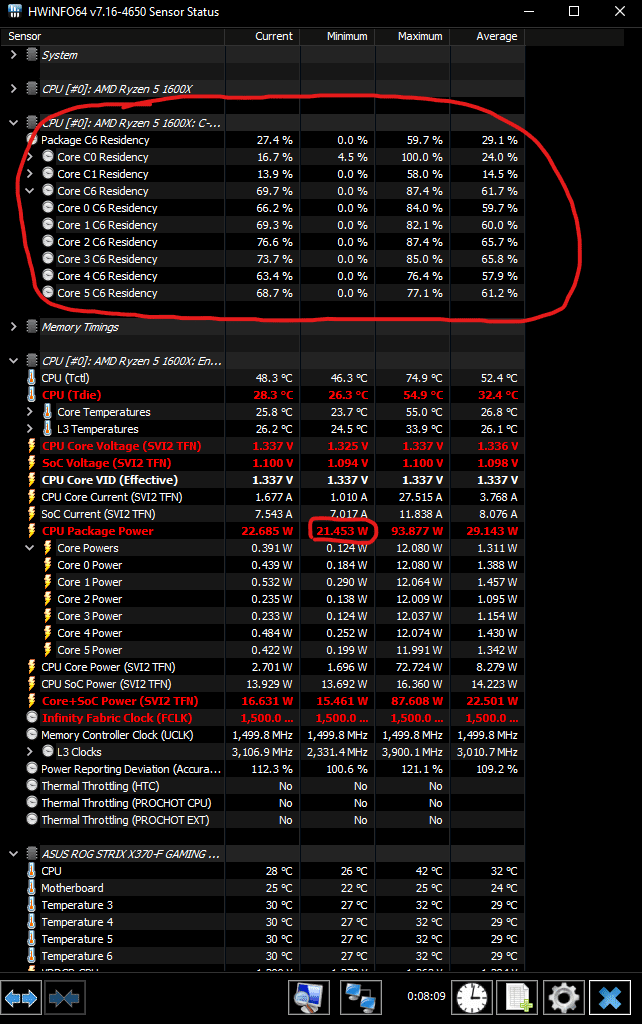Expand the System sensor group
The image size is (642, 1024).
point(13,55)
